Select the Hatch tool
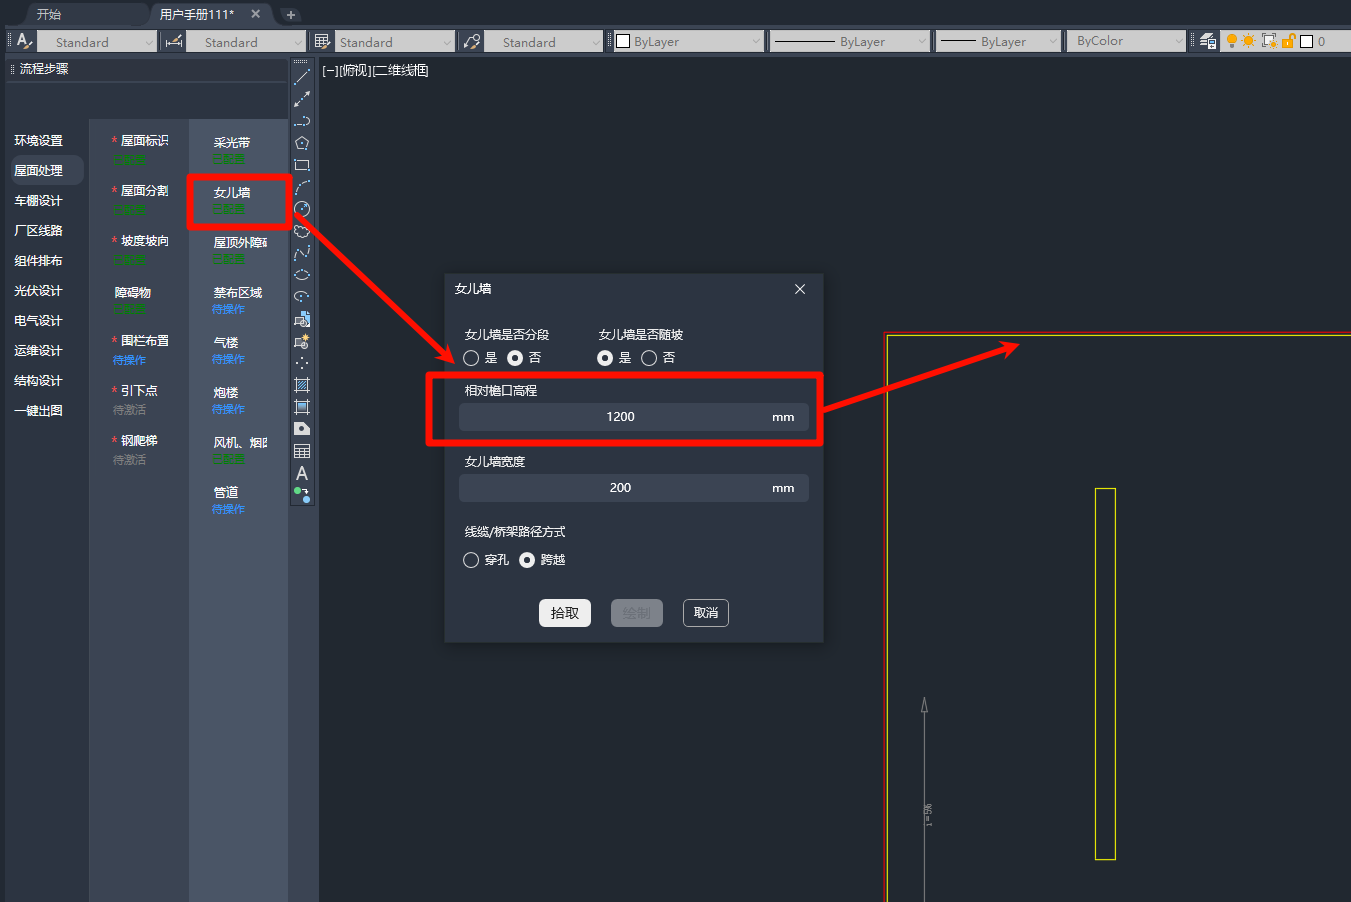Image resolution: width=1351 pixels, height=902 pixels. (x=302, y=385)
